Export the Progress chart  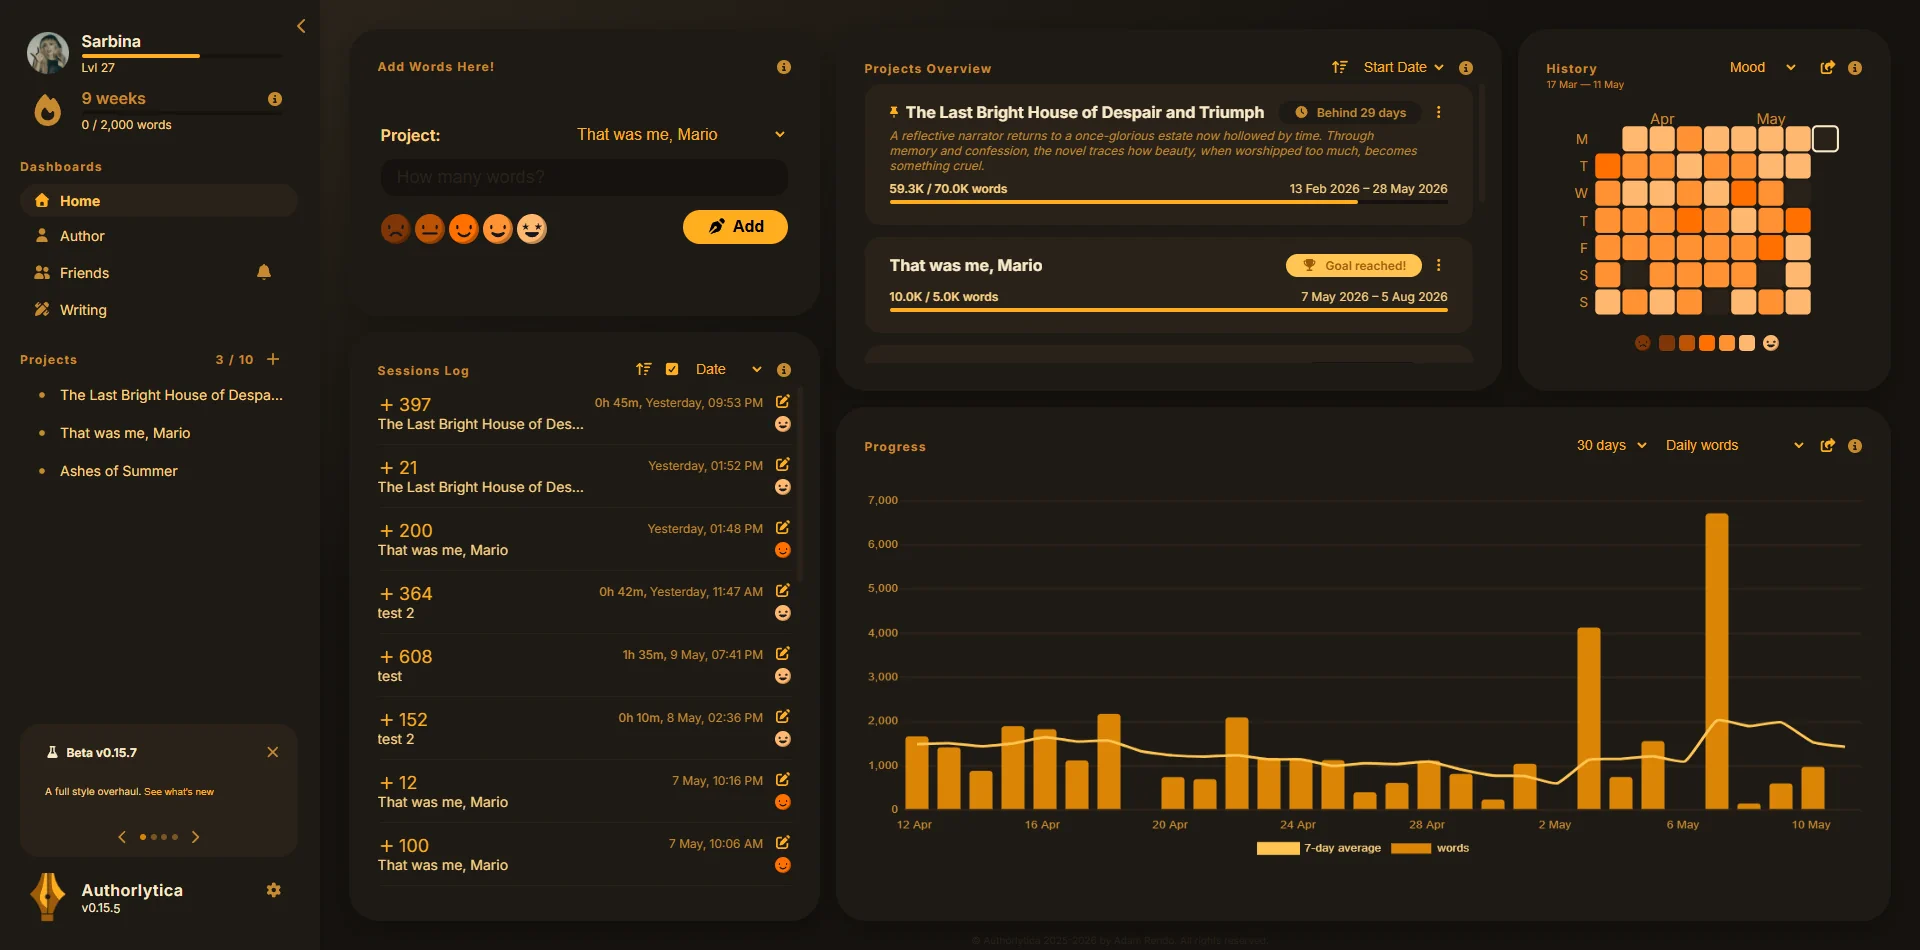(1828, 445)
